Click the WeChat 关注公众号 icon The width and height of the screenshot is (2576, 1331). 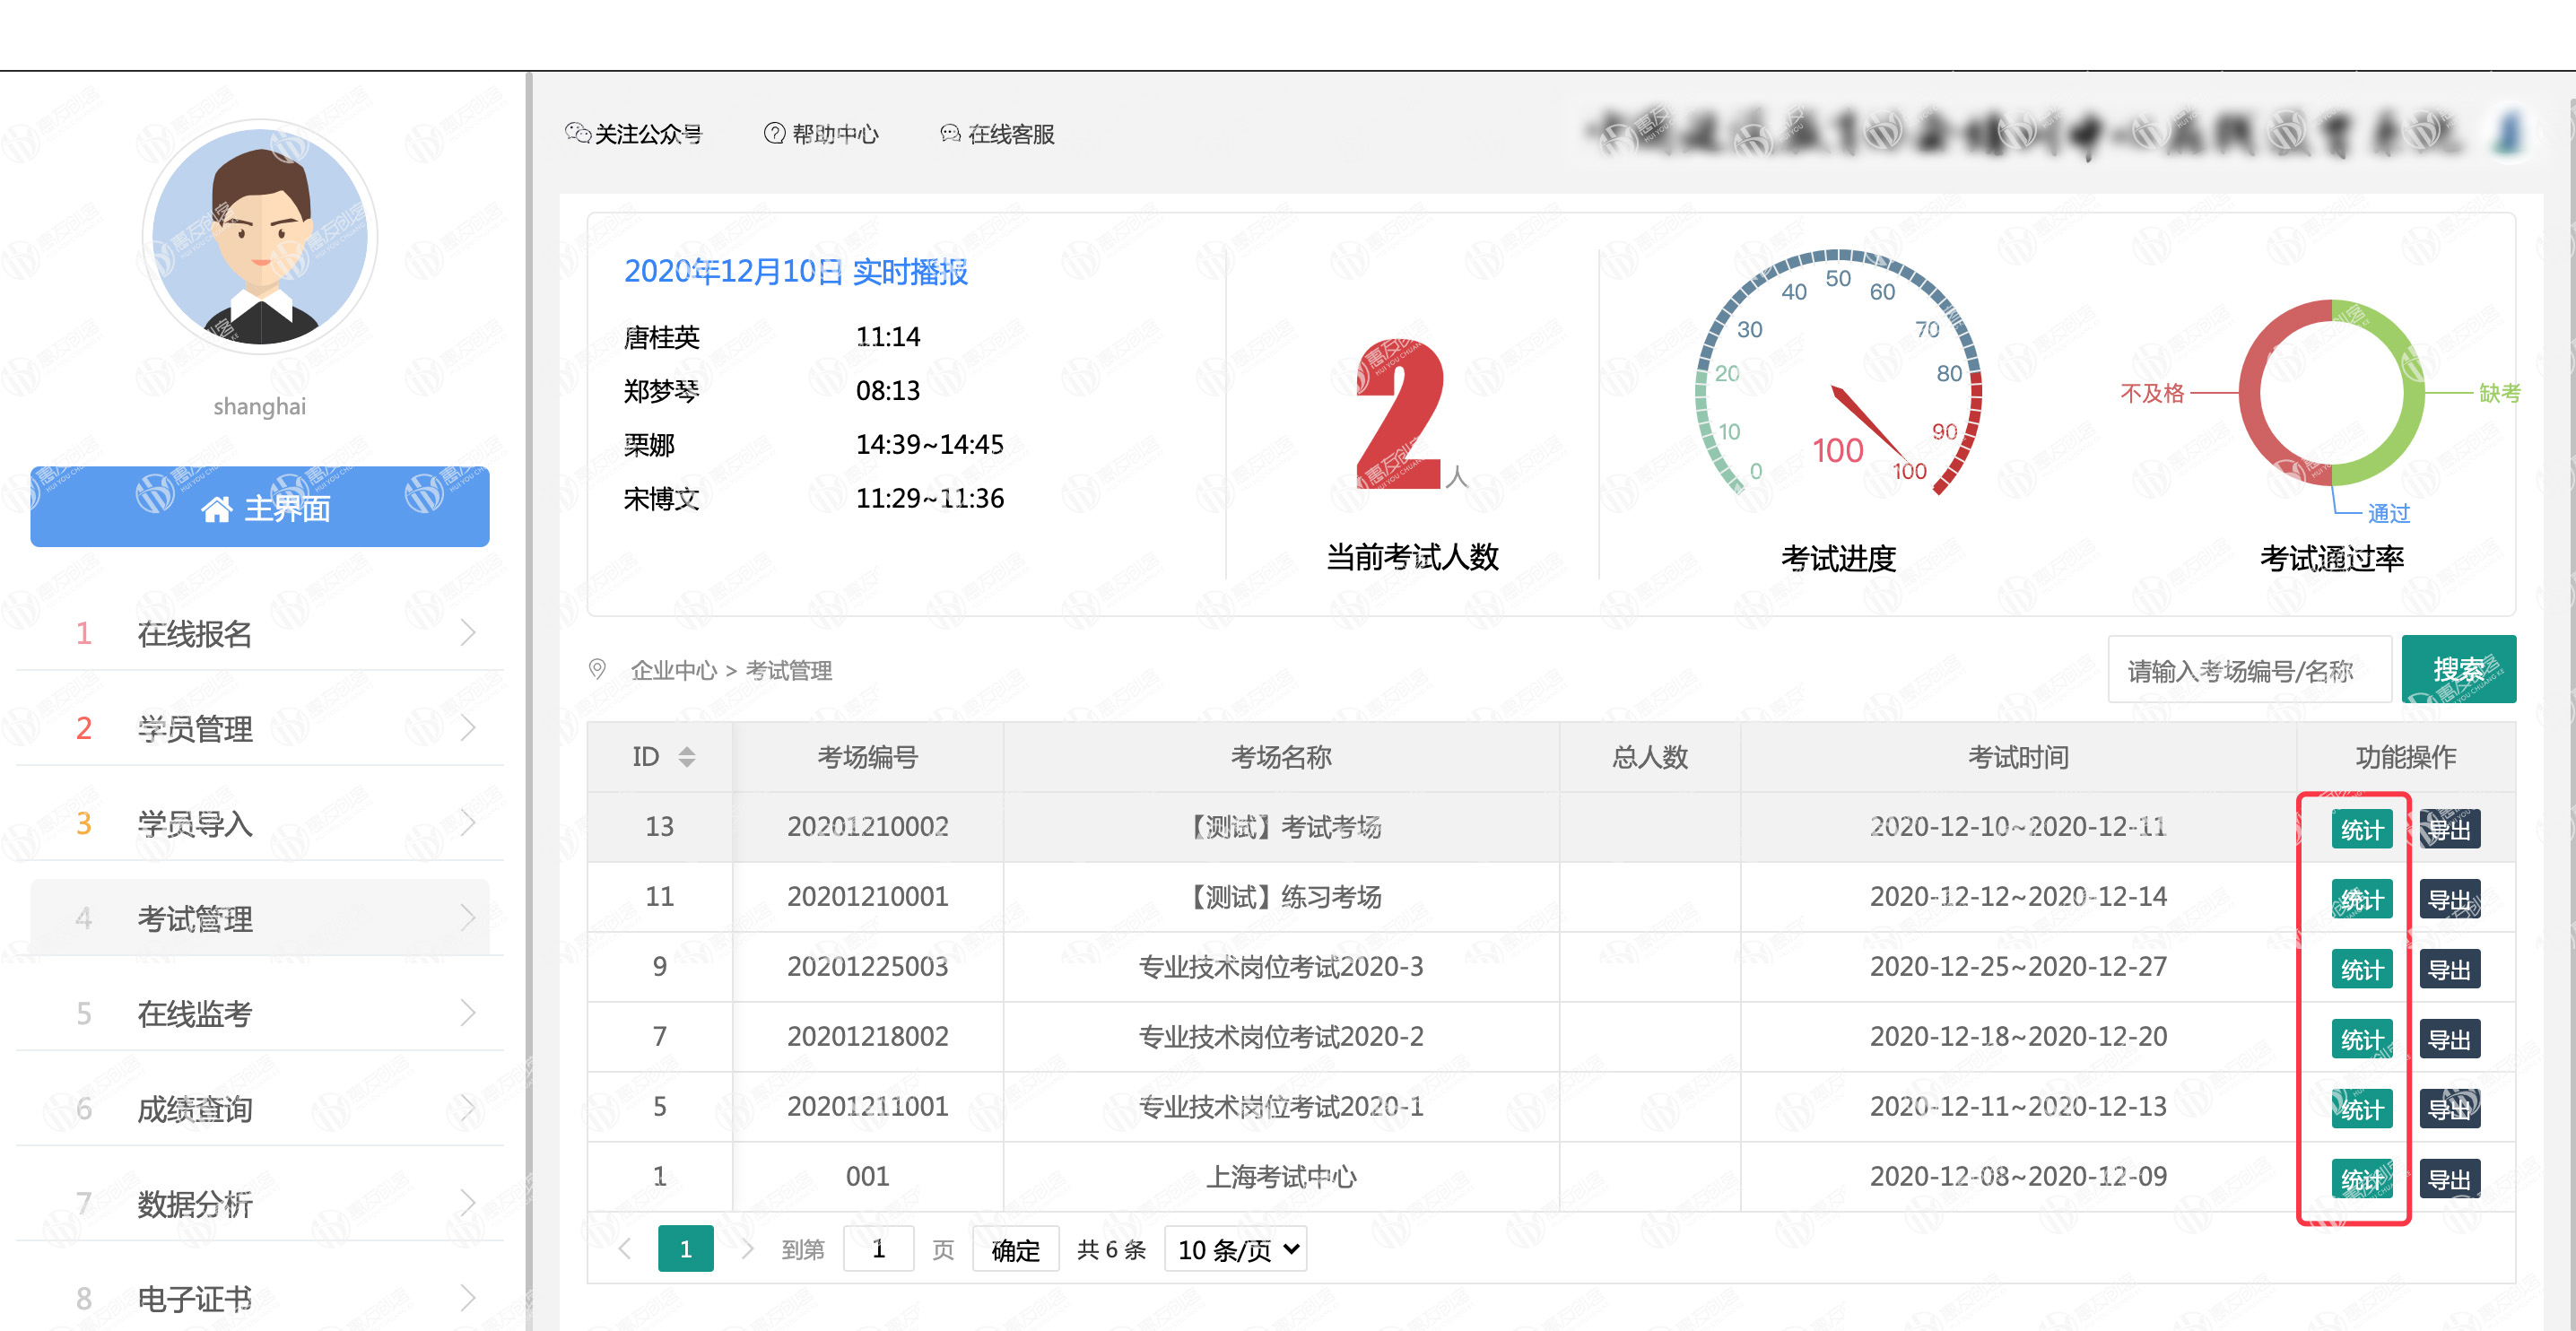click(x=577, y=133)
